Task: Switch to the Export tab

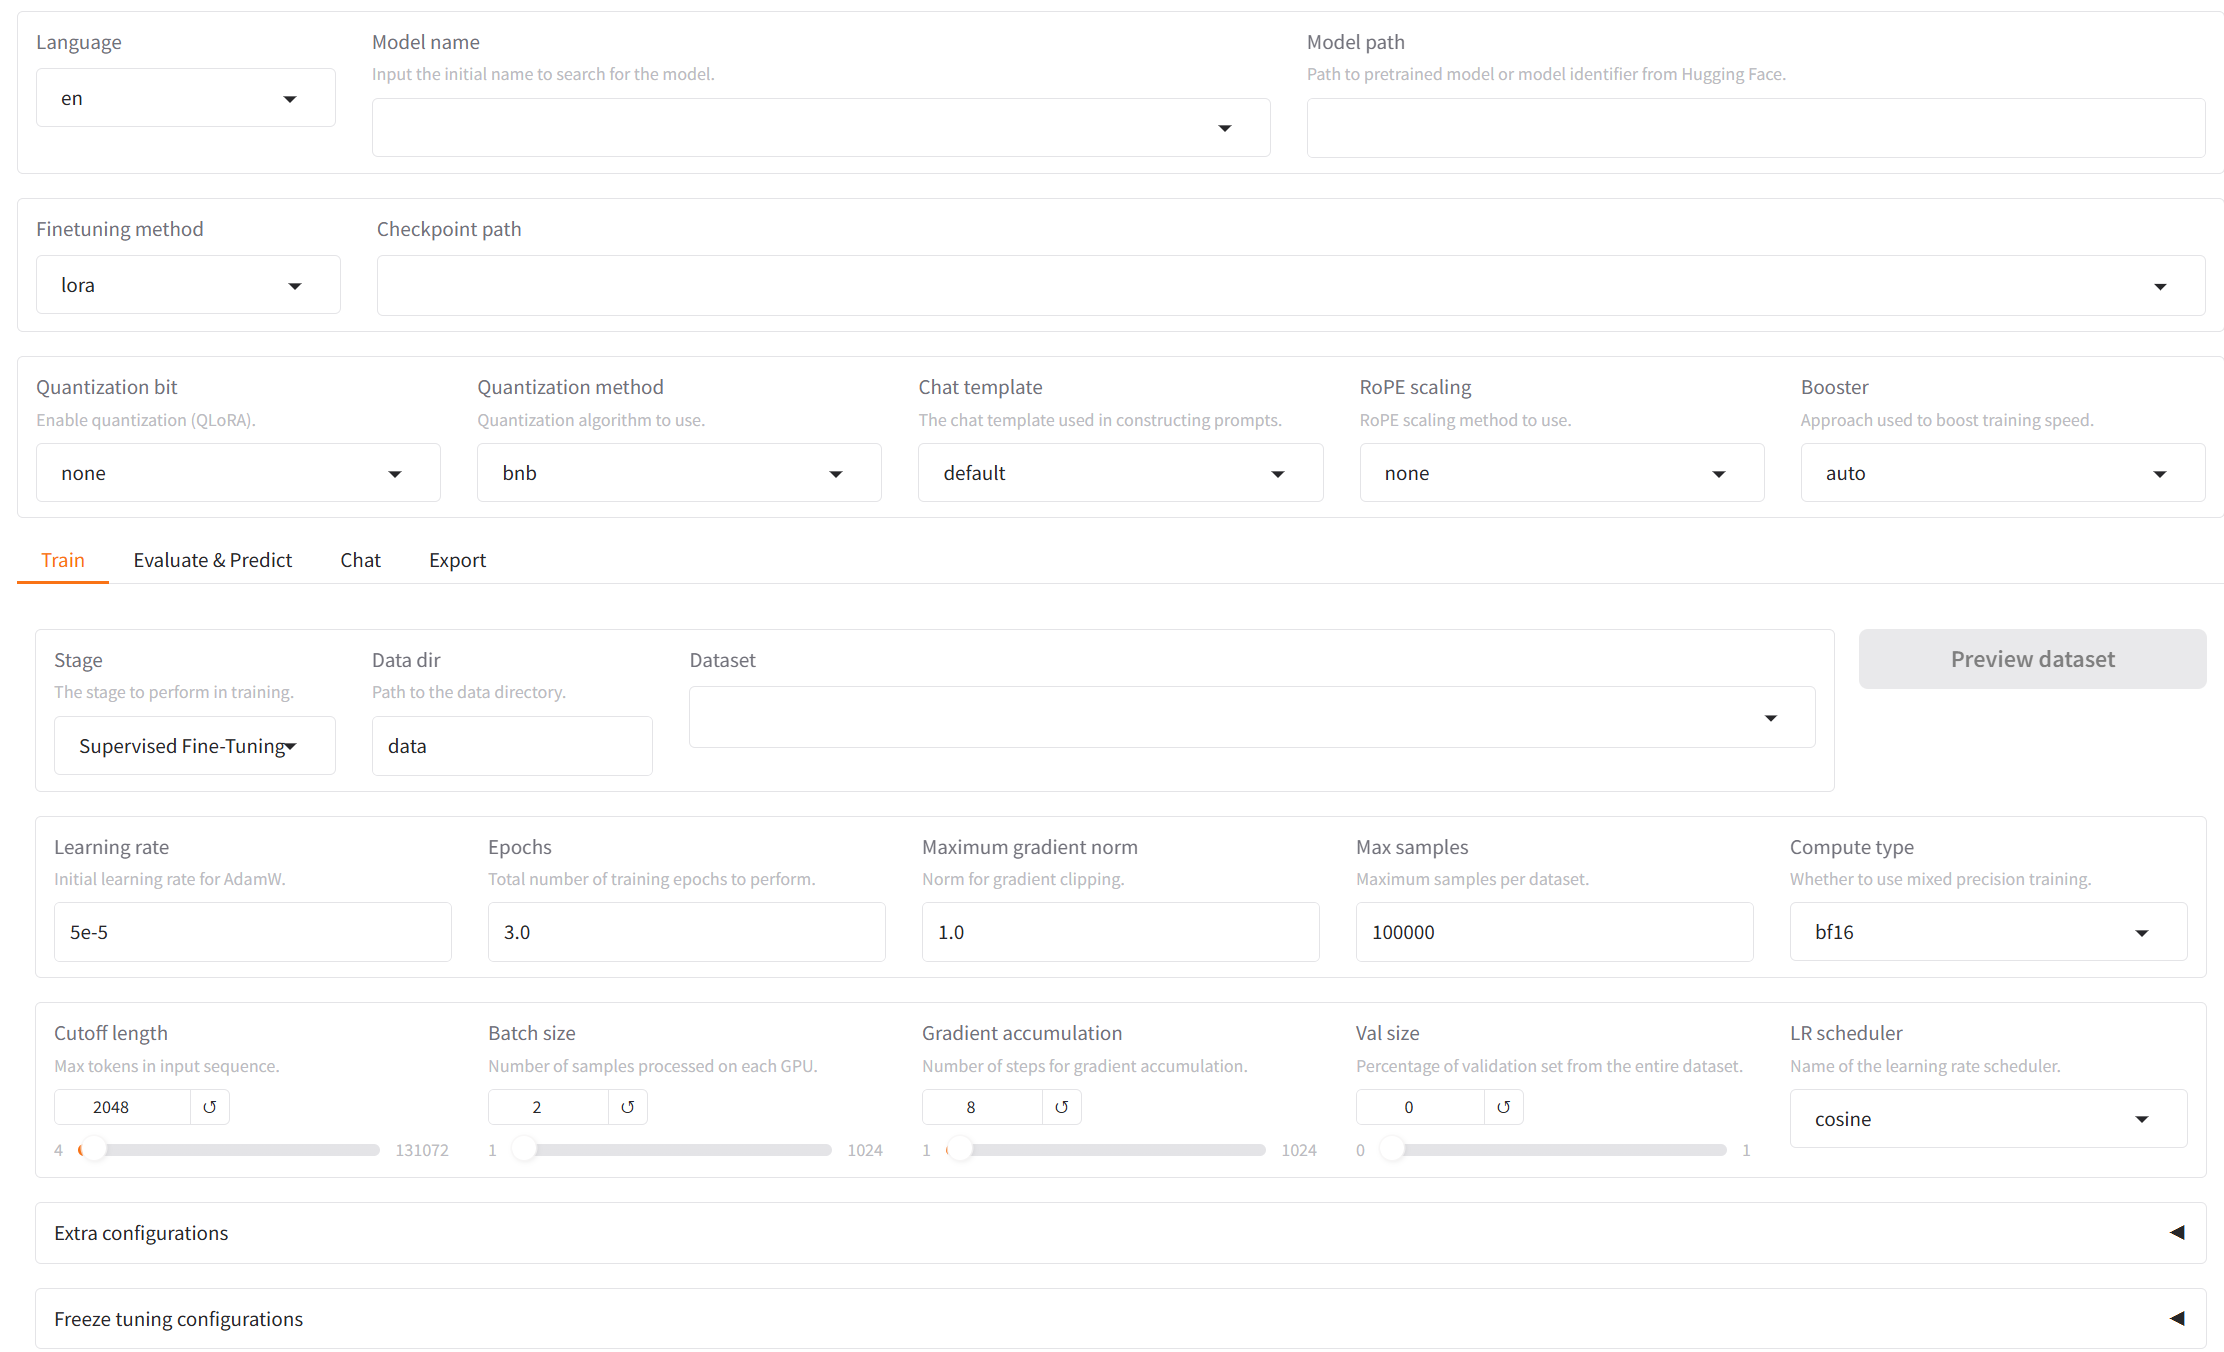Action: click(x=457, y=560)
